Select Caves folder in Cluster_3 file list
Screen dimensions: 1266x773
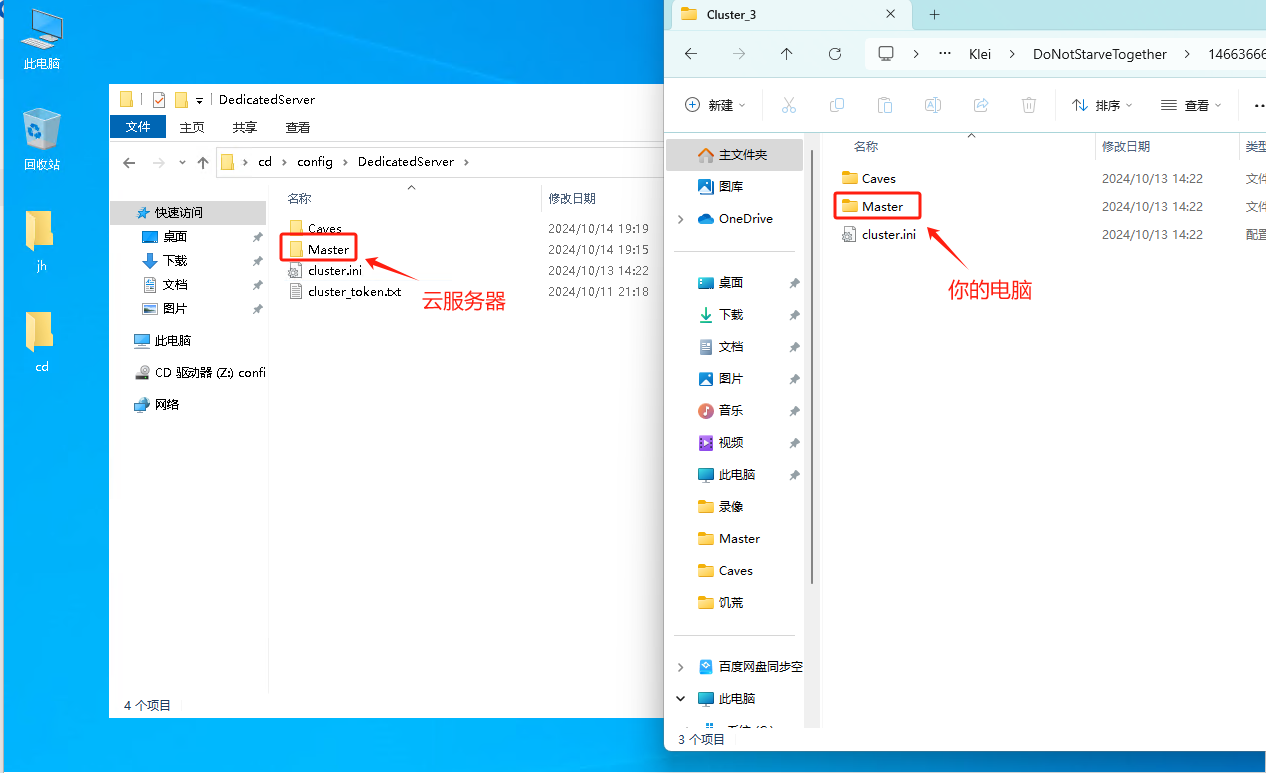click(x=868, y=178)
